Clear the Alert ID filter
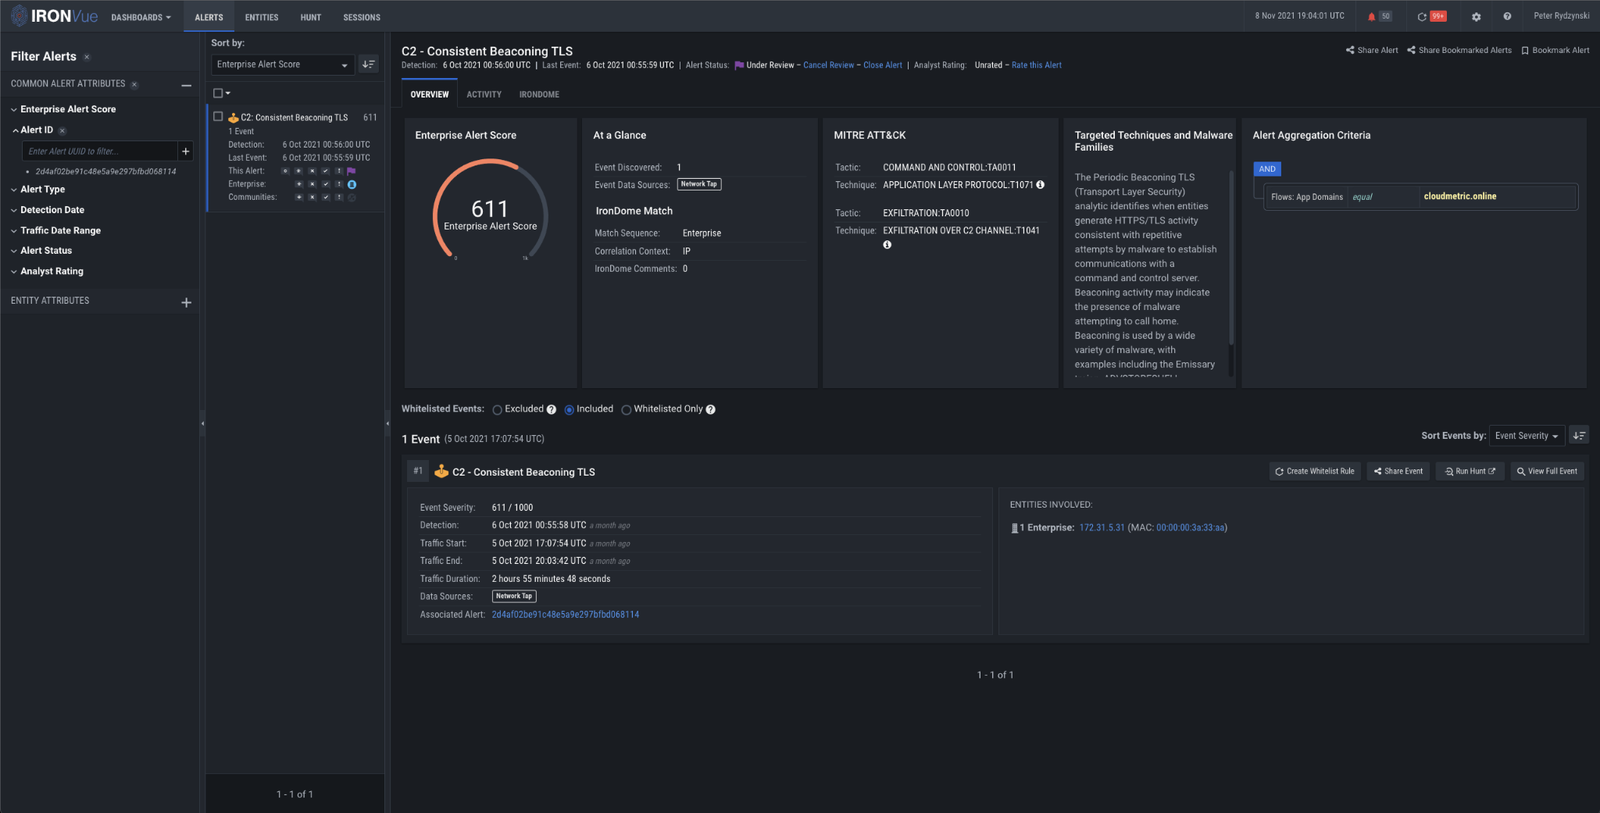1600x813 pixels. pos(62,131)
